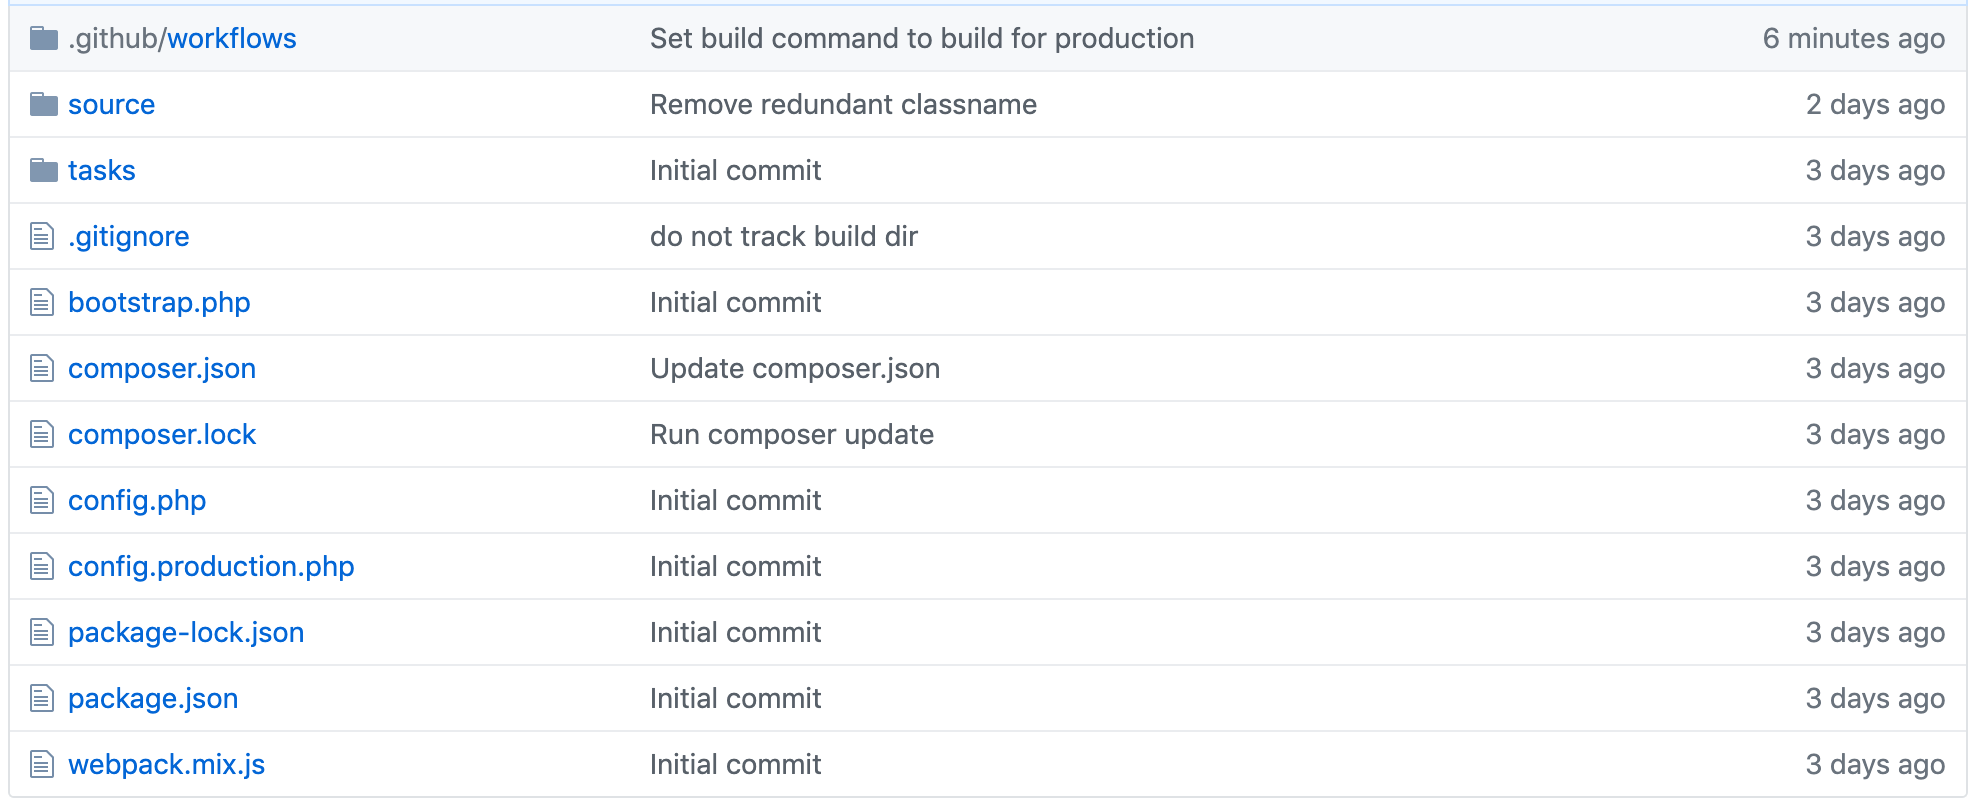This screenshot has width=1984, height=808.
Task: Open the 'Run composer update' commit
Action: 792,435
